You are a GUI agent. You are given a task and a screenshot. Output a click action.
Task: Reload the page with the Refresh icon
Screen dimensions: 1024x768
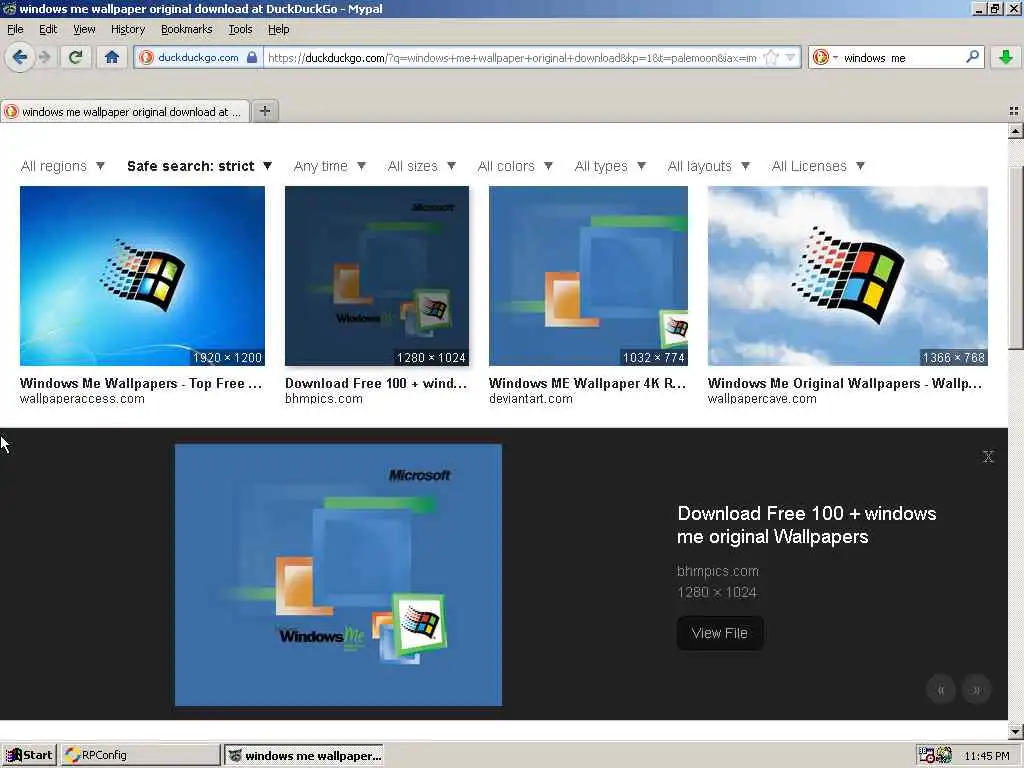point(75,57)
